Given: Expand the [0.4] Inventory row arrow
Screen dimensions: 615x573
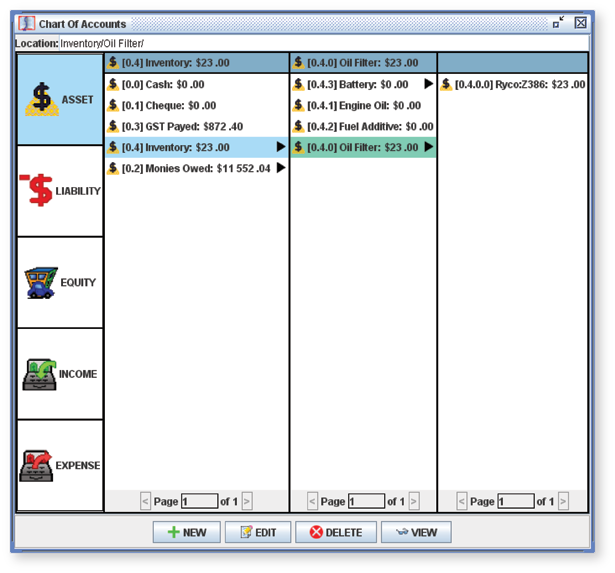Looking at the screenshot, I should pos(281,147).
